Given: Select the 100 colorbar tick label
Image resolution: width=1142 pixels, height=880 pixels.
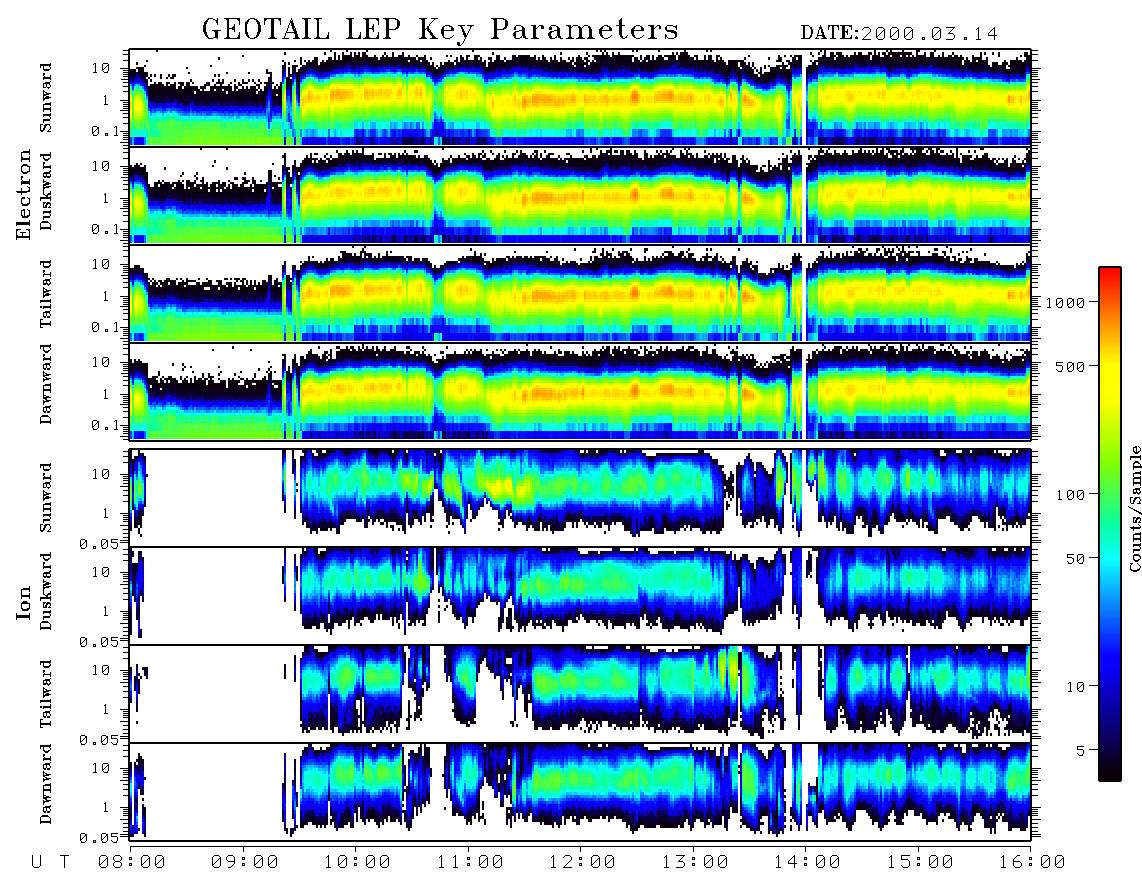Looking at the screenshot, I should coord(1071,495).
